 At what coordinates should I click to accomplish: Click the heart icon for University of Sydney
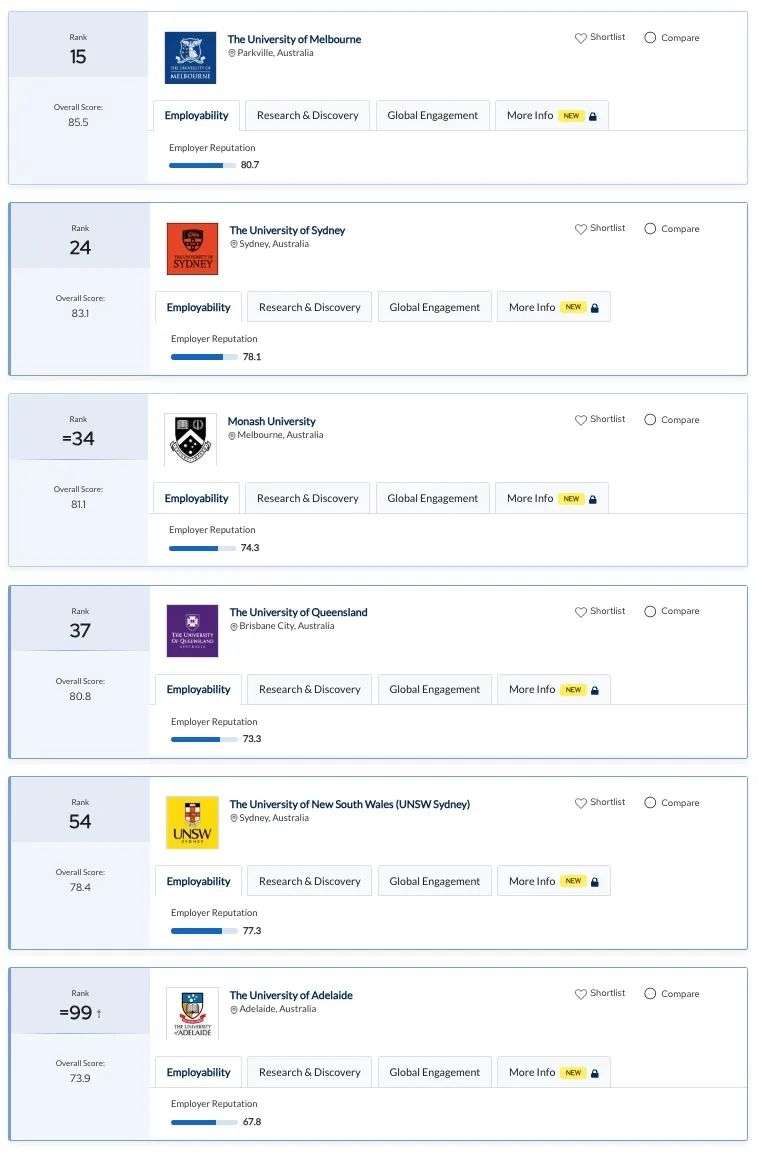click(580, 229)
